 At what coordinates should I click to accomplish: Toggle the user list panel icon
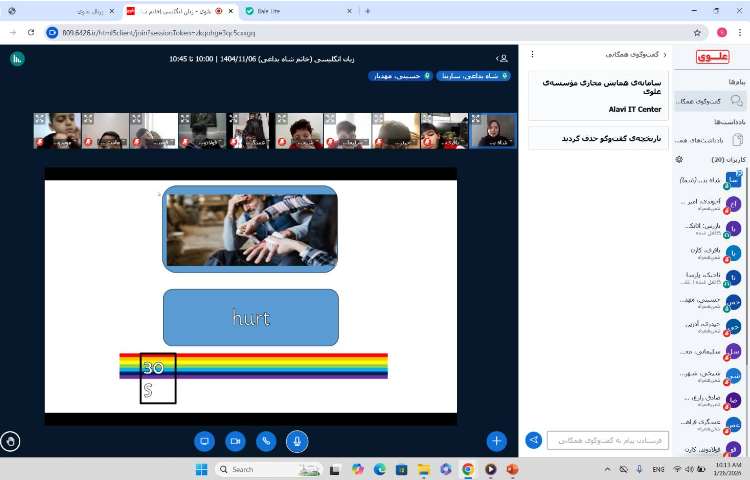tap(501, 59)
